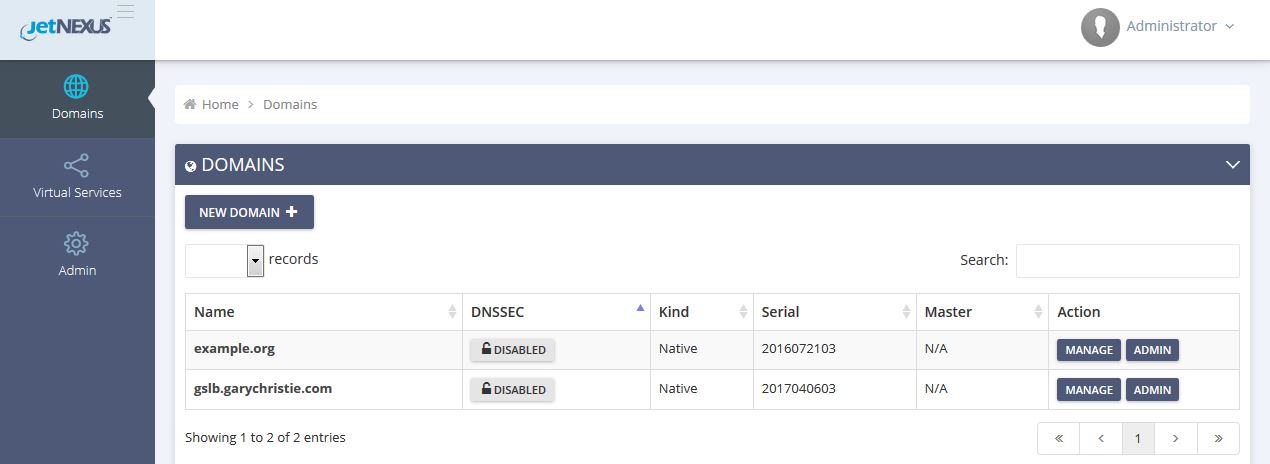Toggle the hamburger sidebar menu icon
1270x464 pixels.
(x=126, y=12)
